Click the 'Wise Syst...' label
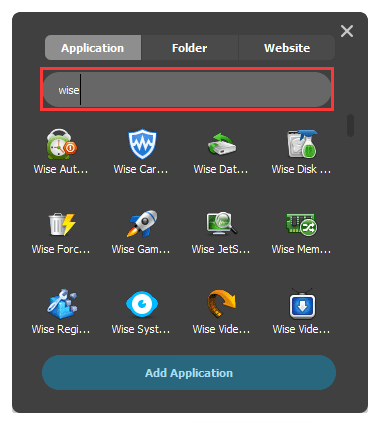The width and height of the screenshot is (380, 425). [x=141, y=329]
